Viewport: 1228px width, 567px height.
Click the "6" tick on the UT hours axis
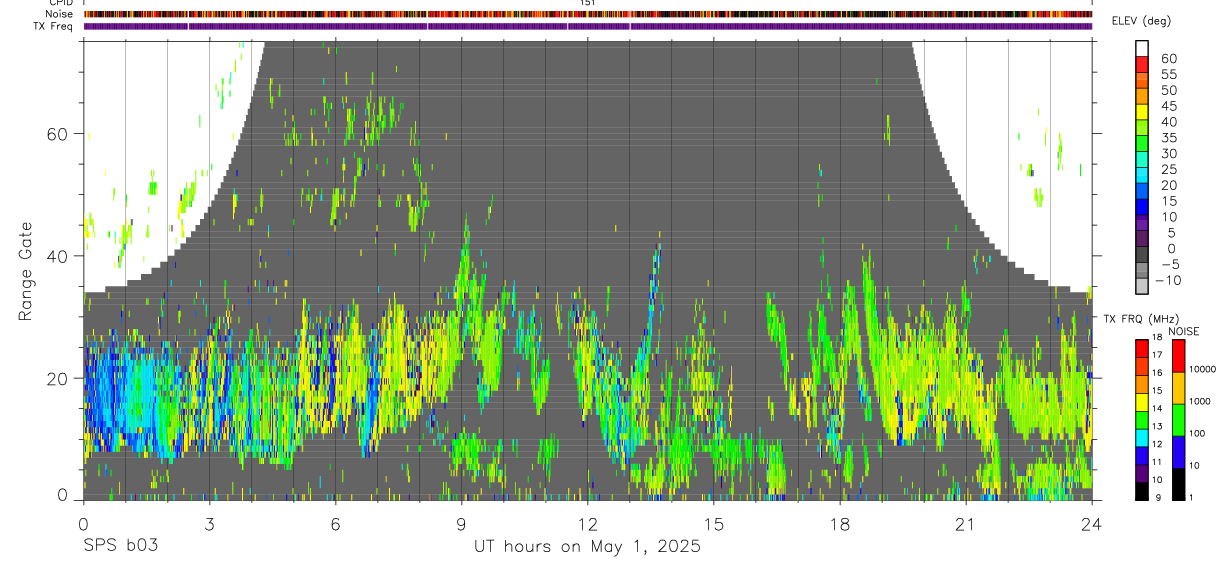[335, 524]
